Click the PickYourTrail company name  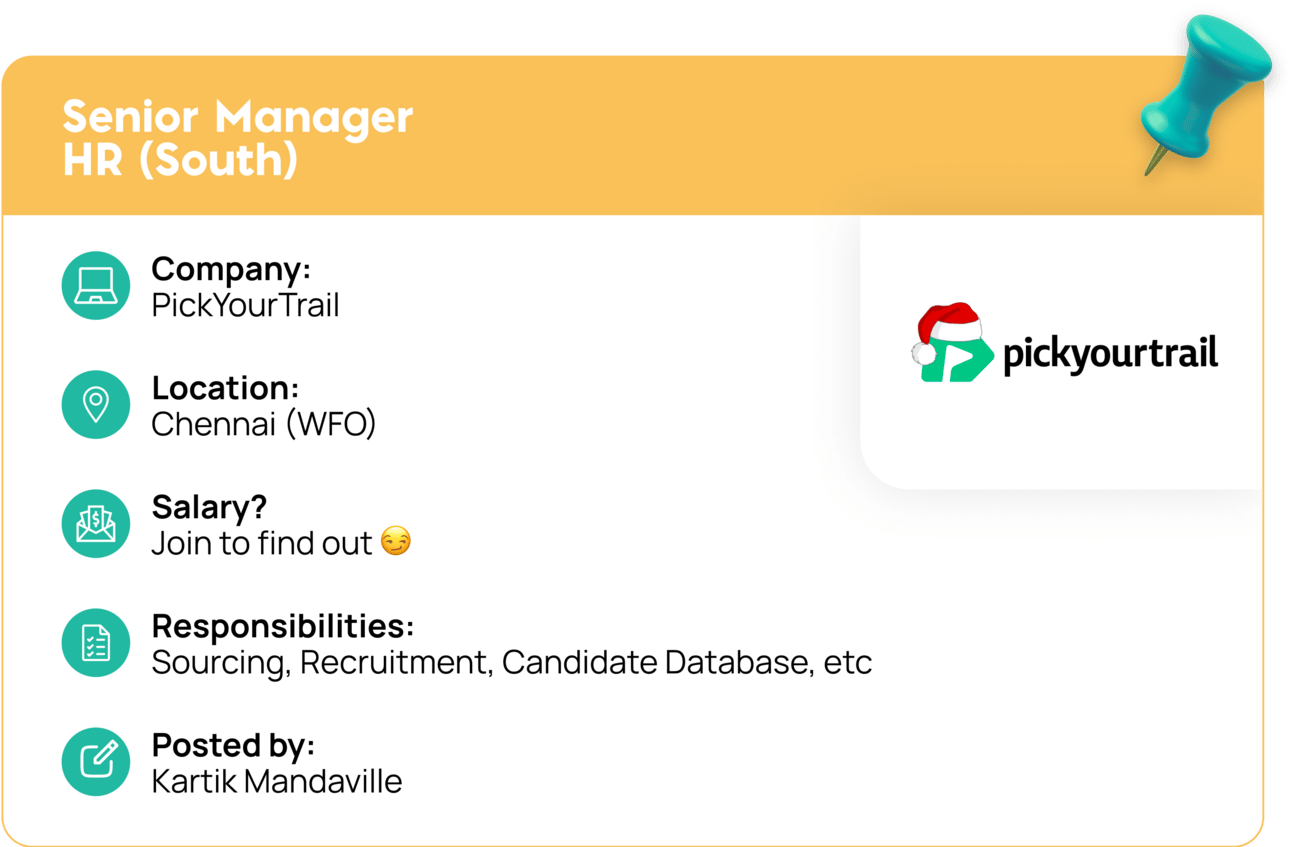(x=245, y=305)
